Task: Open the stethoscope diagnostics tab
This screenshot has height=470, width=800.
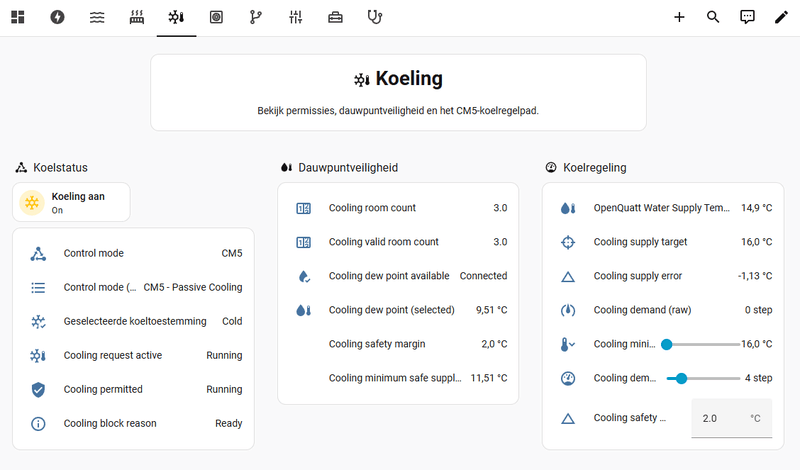Action: [375, 17]
